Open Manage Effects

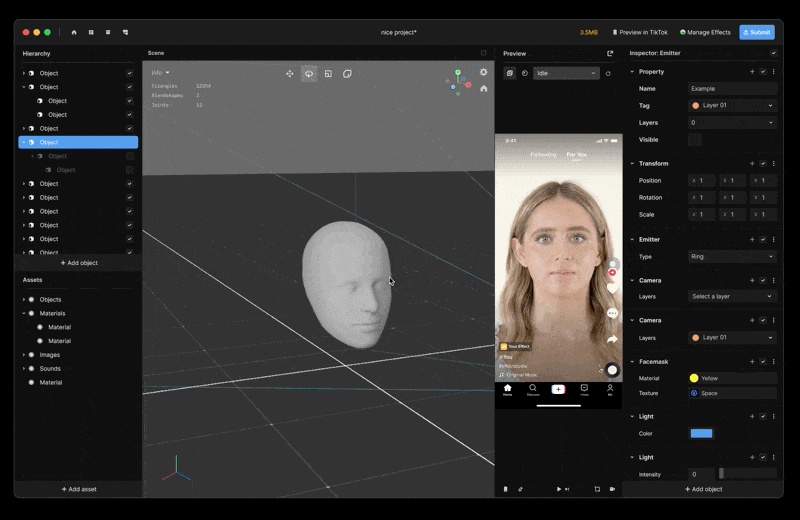click(705, 32)
